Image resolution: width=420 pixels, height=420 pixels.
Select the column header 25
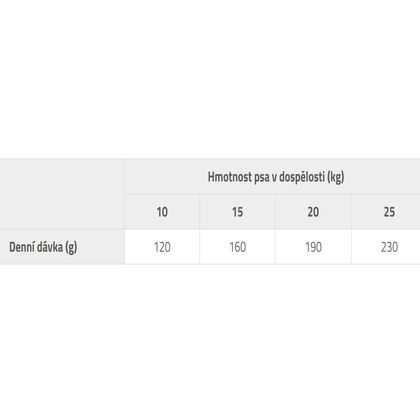[389, 212]
